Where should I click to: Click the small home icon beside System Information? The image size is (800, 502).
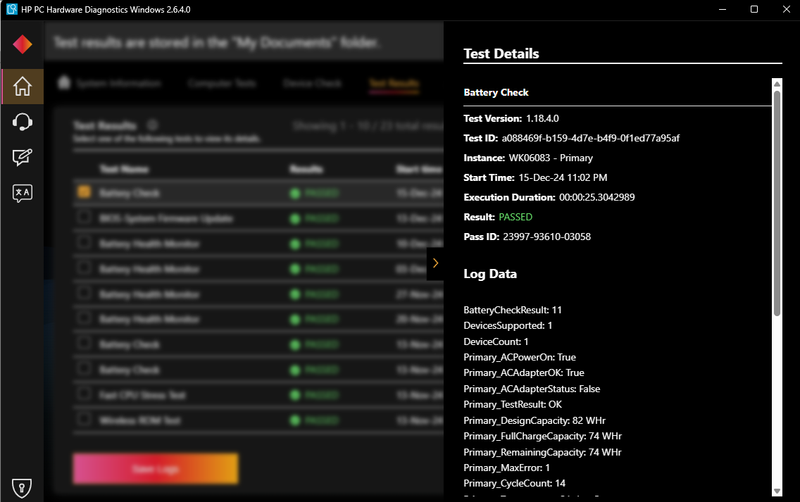coord(64,82)
